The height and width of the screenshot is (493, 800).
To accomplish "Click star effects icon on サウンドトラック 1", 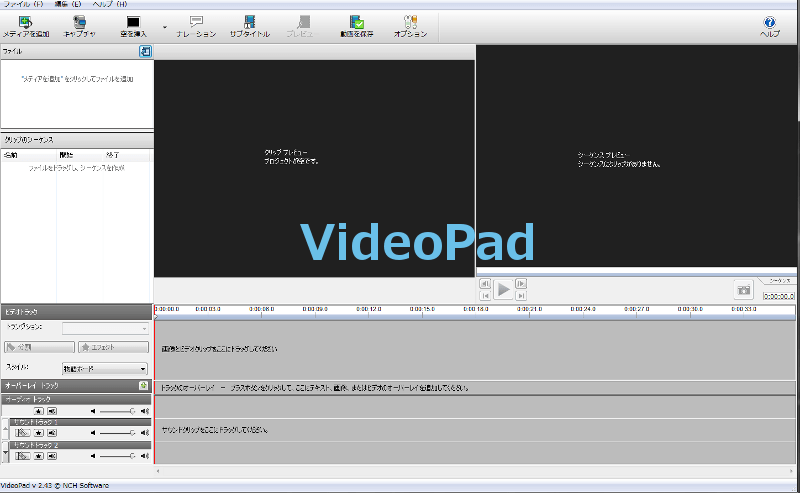I will point(39,433).
